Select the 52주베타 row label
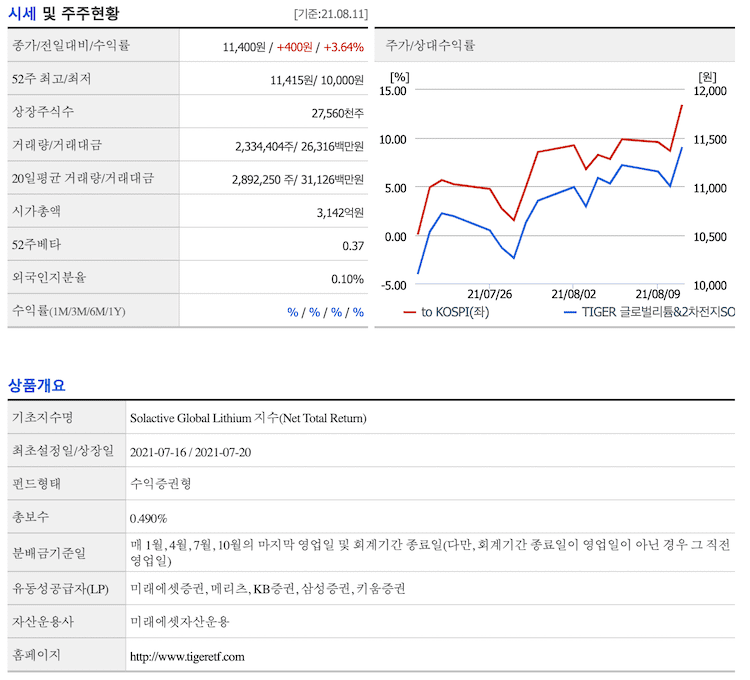The image size is (750, 680). click(36, 244)
